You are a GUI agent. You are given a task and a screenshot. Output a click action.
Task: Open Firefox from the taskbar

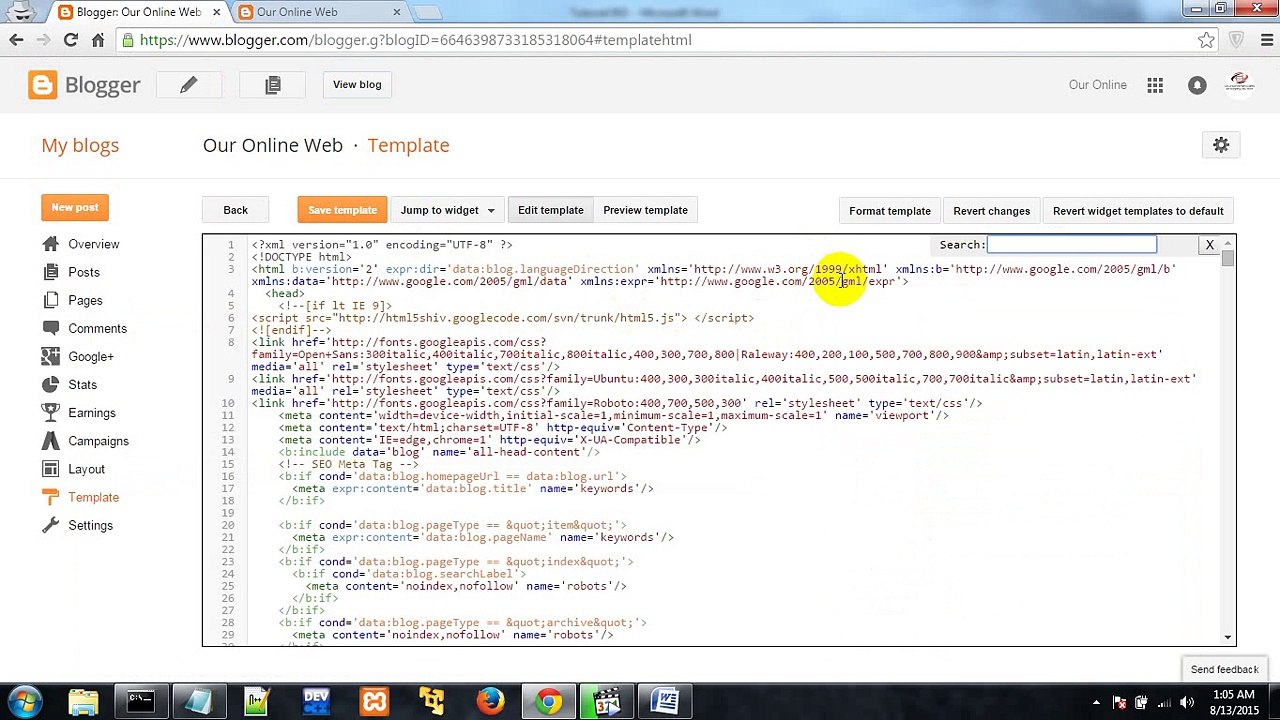point(490,702)
